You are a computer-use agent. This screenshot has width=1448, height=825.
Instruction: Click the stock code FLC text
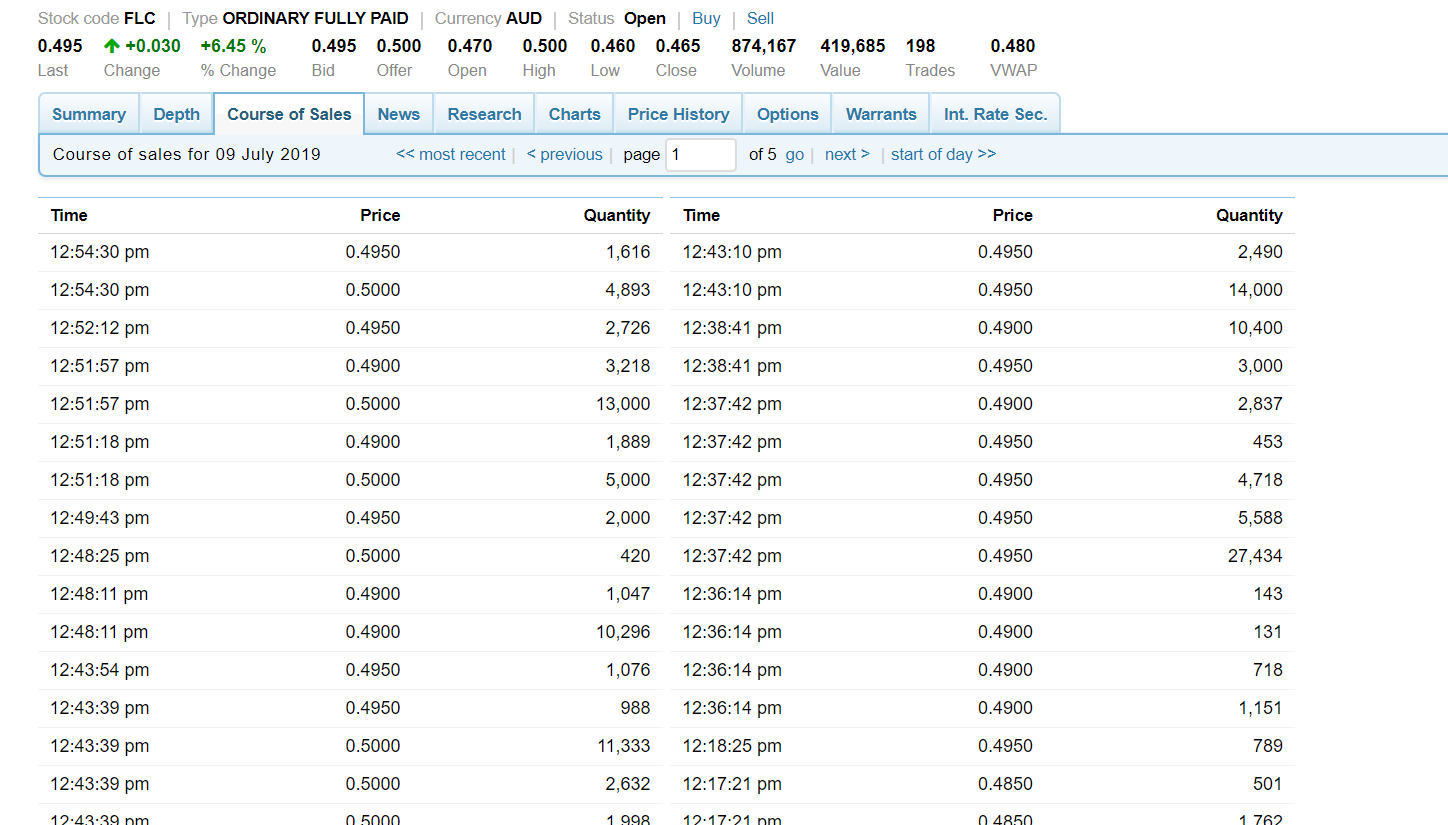(x=140, y=19)
